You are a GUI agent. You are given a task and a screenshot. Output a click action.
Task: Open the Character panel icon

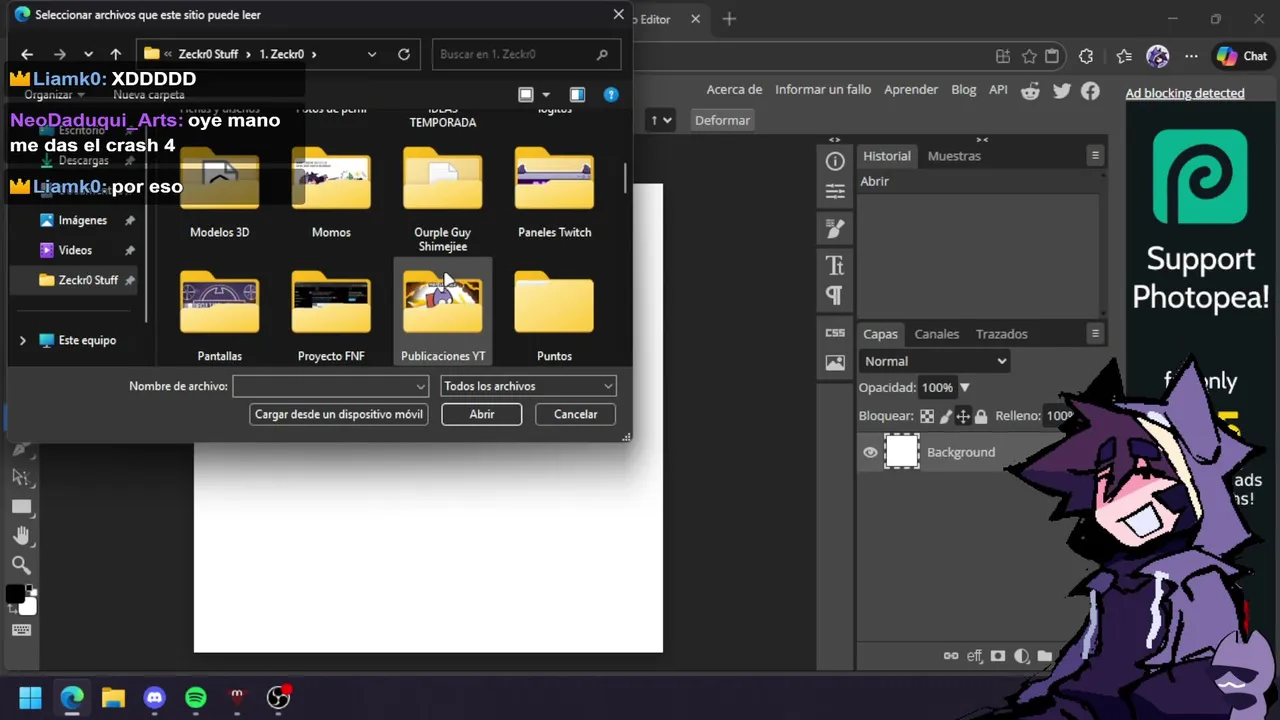835,265
